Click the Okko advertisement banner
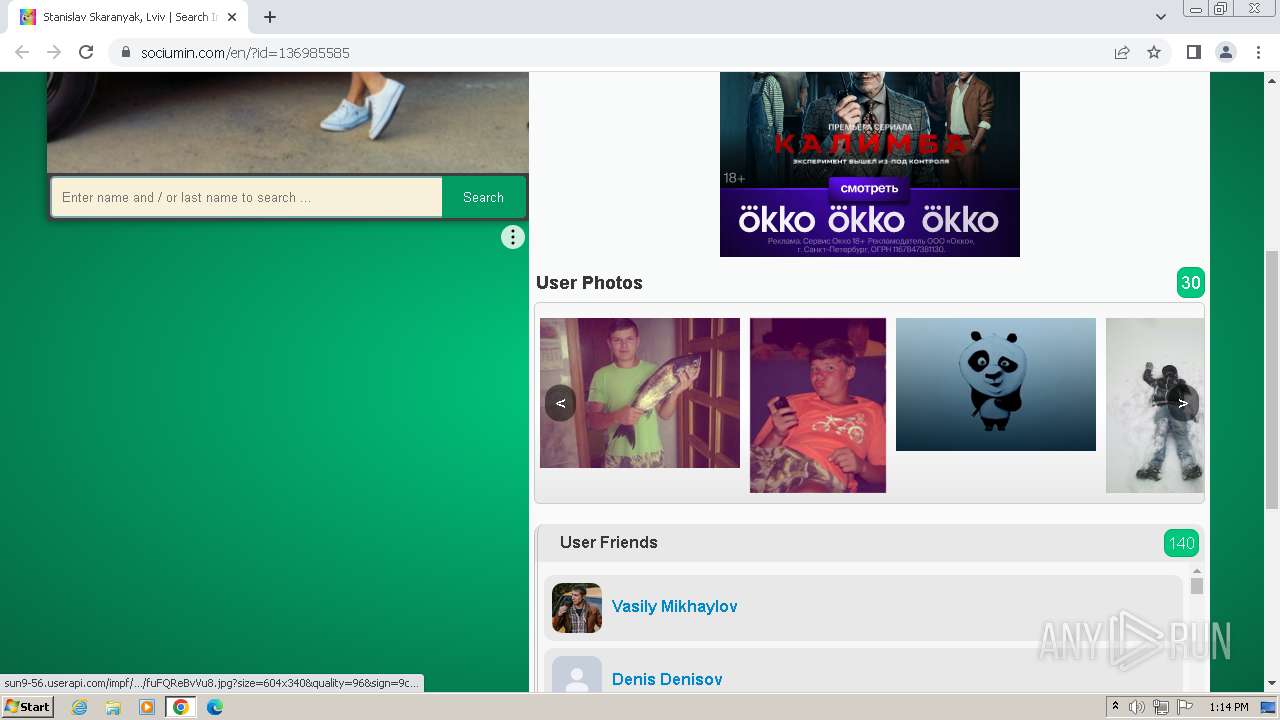The image size is (1280, 720). pyautogui.click(x=870, y=164)
